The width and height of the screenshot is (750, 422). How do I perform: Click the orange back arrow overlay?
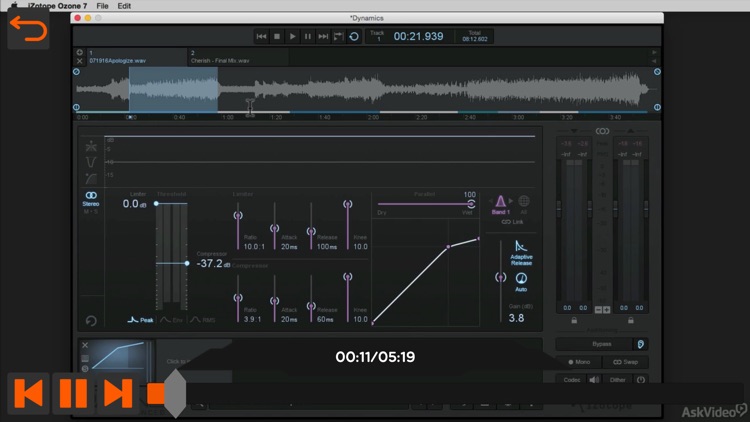[28, 29]
